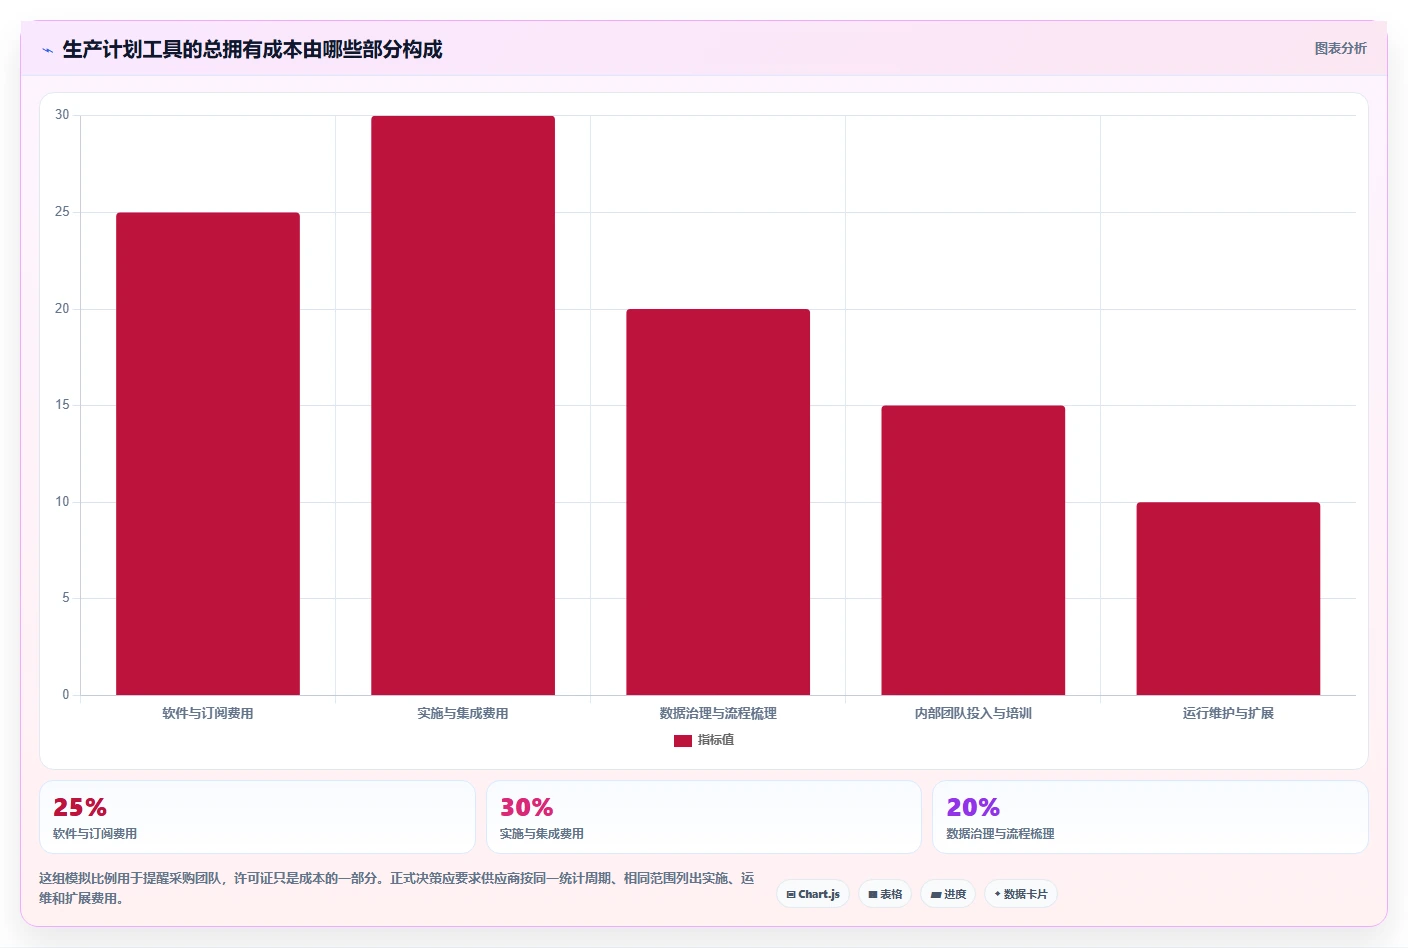The width and height of the screenshot is (1408, 948).
Task: Click the 内部团队投入与培训 bar
Action: pyautogui.click(x=973, y=550)
